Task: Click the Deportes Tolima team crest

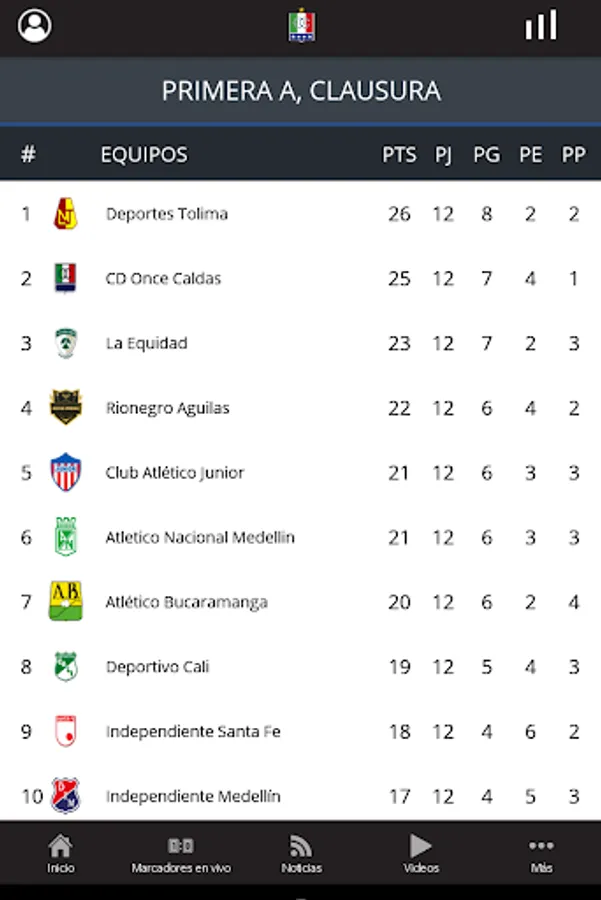Action: coord(66,214)
